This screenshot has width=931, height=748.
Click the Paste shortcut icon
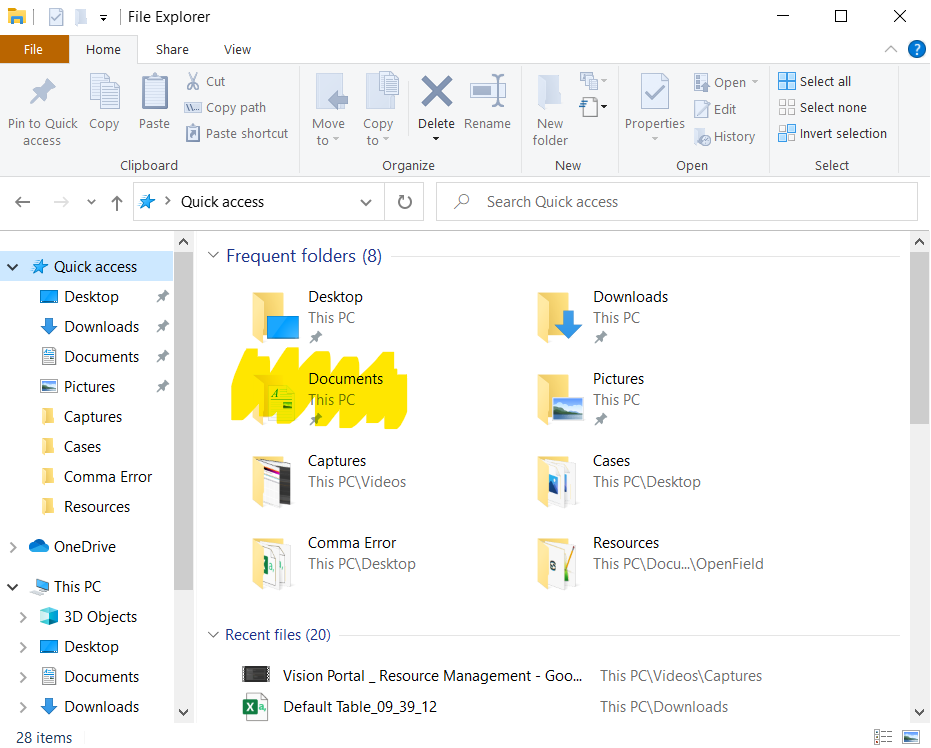(193, 133)
